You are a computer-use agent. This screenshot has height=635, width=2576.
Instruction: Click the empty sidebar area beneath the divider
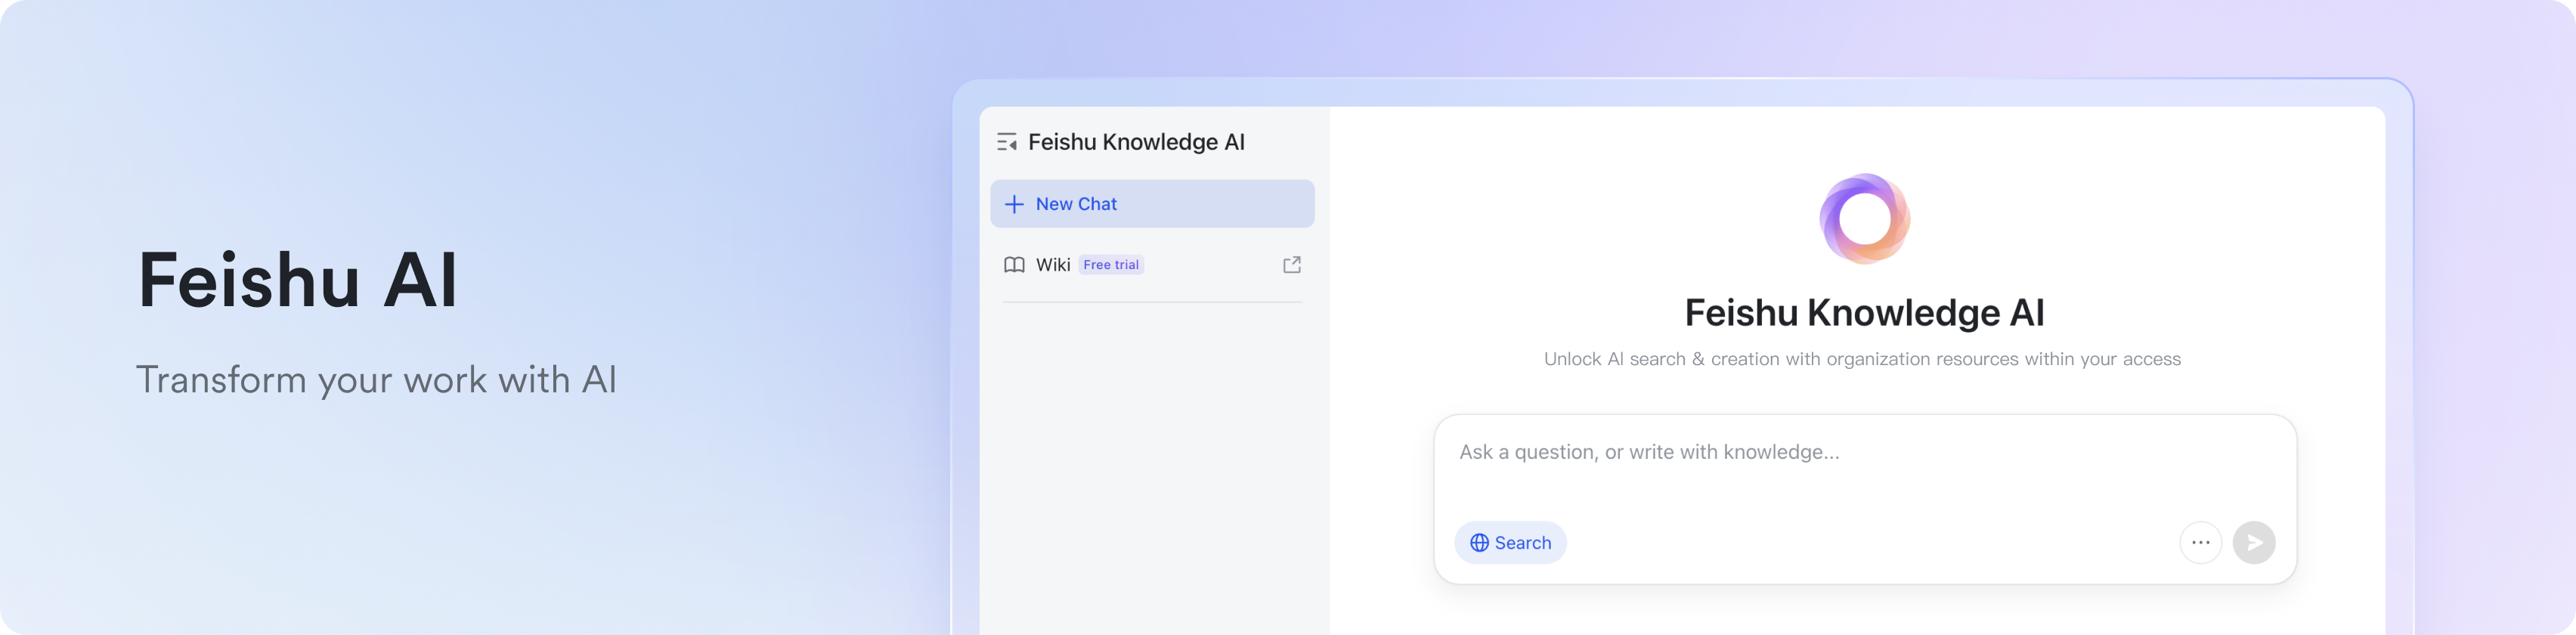[x=1152, y=460]
